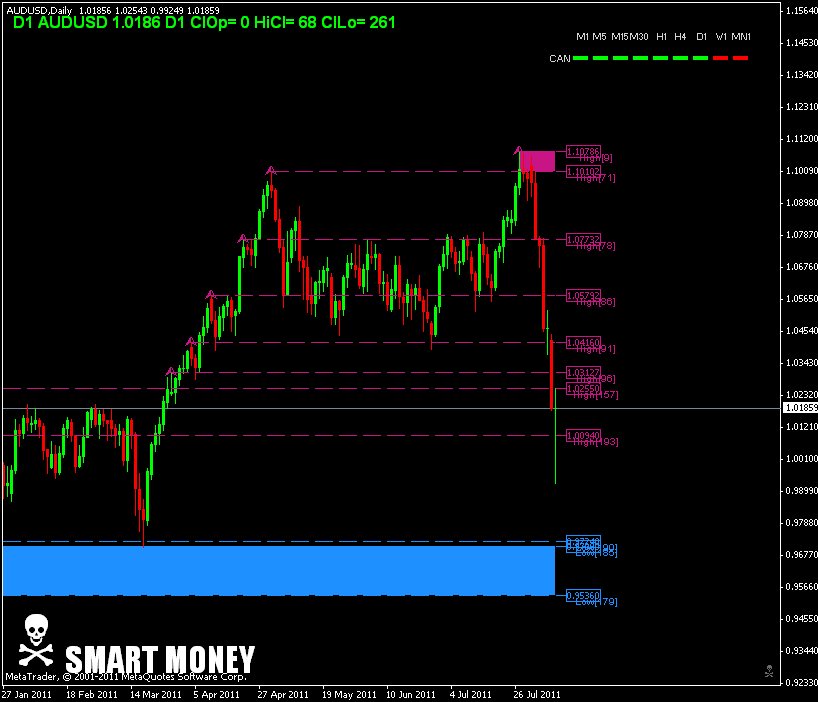Click the 18 Feb 2011 date label
Viewport: 818px width, 702px height.
[92, 694]
